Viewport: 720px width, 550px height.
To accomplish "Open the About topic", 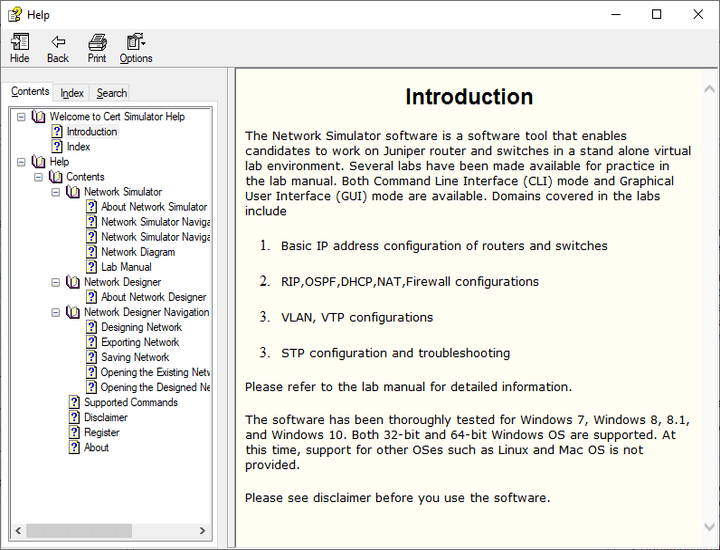I will click(96, 448).
